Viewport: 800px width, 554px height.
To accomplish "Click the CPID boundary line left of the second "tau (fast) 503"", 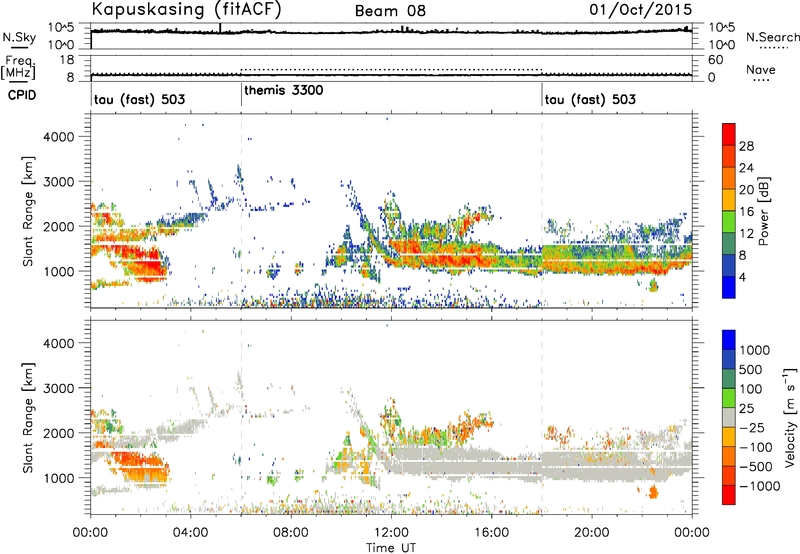I will point(542,93).
